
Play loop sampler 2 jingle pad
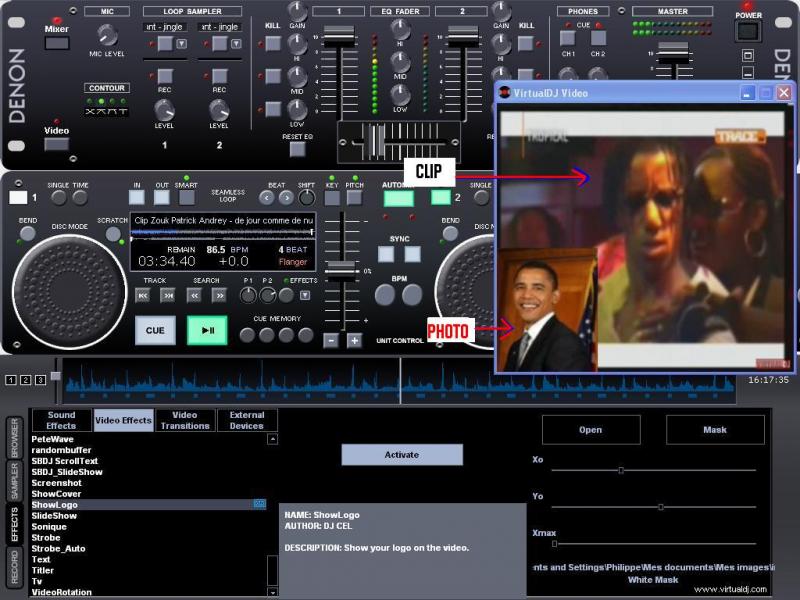[219, 44]
